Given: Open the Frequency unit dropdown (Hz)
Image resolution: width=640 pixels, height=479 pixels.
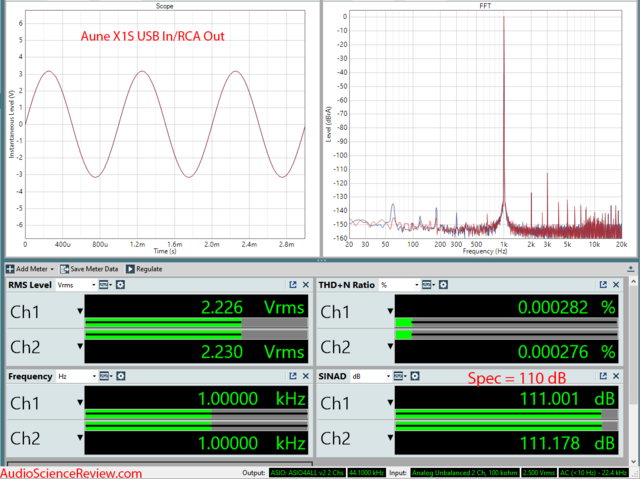Looking at the screenshot, I should pyautogui.click(x=76, y=376).
